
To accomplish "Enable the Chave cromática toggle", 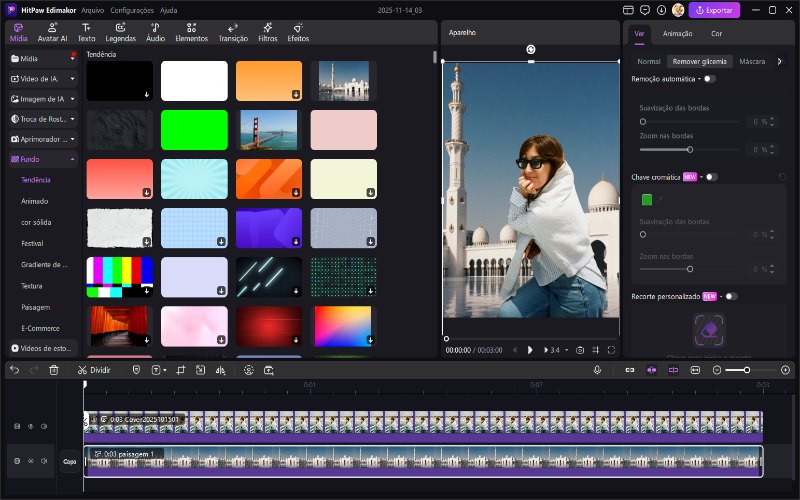I will (712, 177).
